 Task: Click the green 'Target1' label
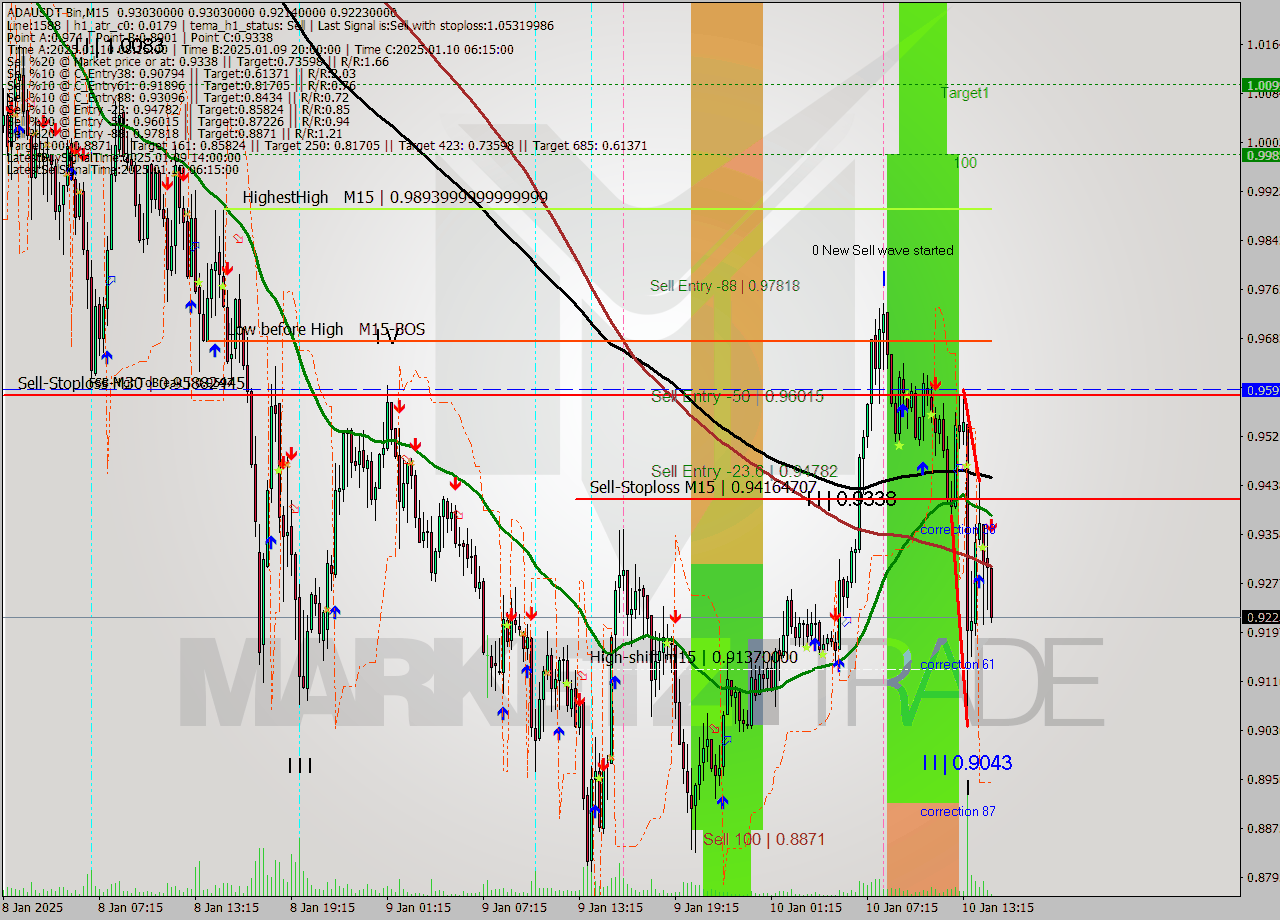[x=965, y=92]
